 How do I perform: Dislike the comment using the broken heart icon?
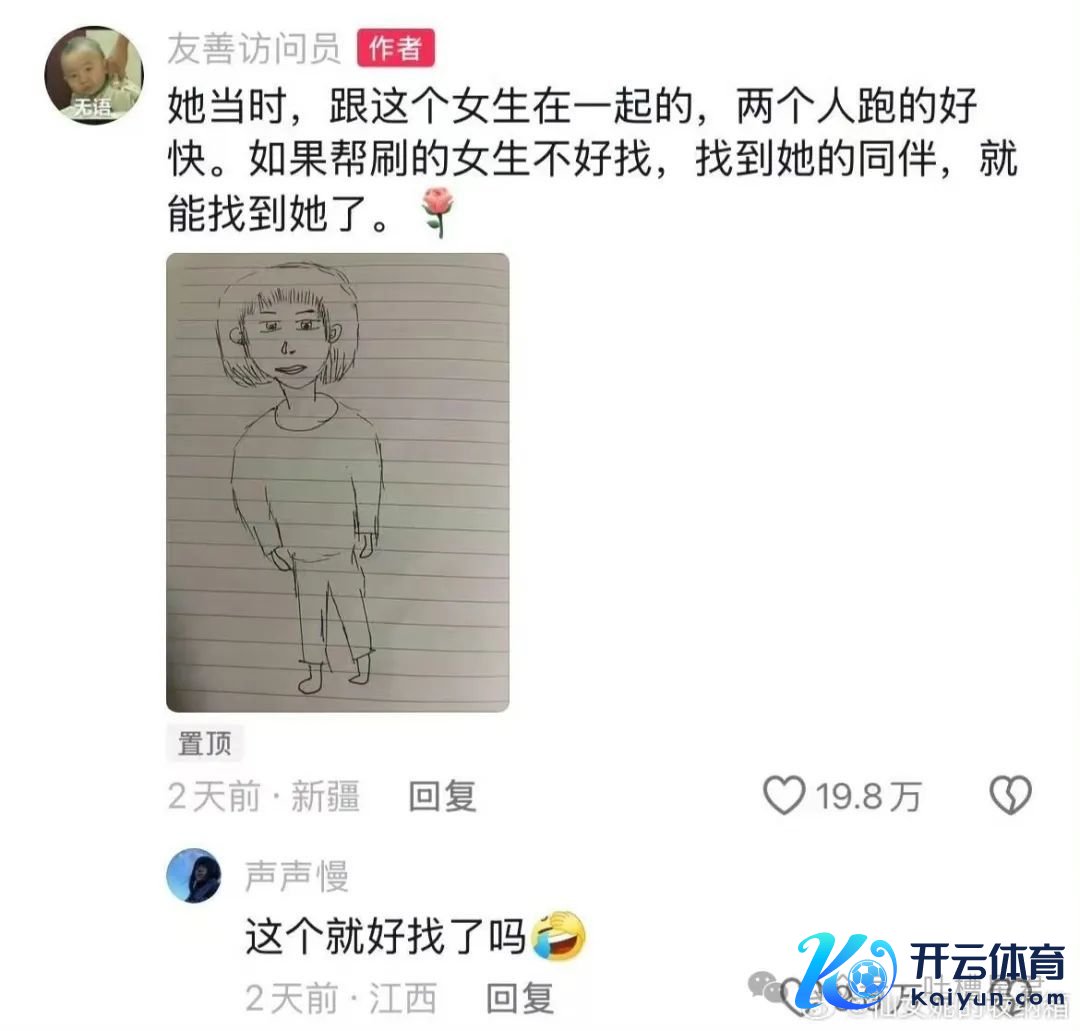[x=1010, y=795]
